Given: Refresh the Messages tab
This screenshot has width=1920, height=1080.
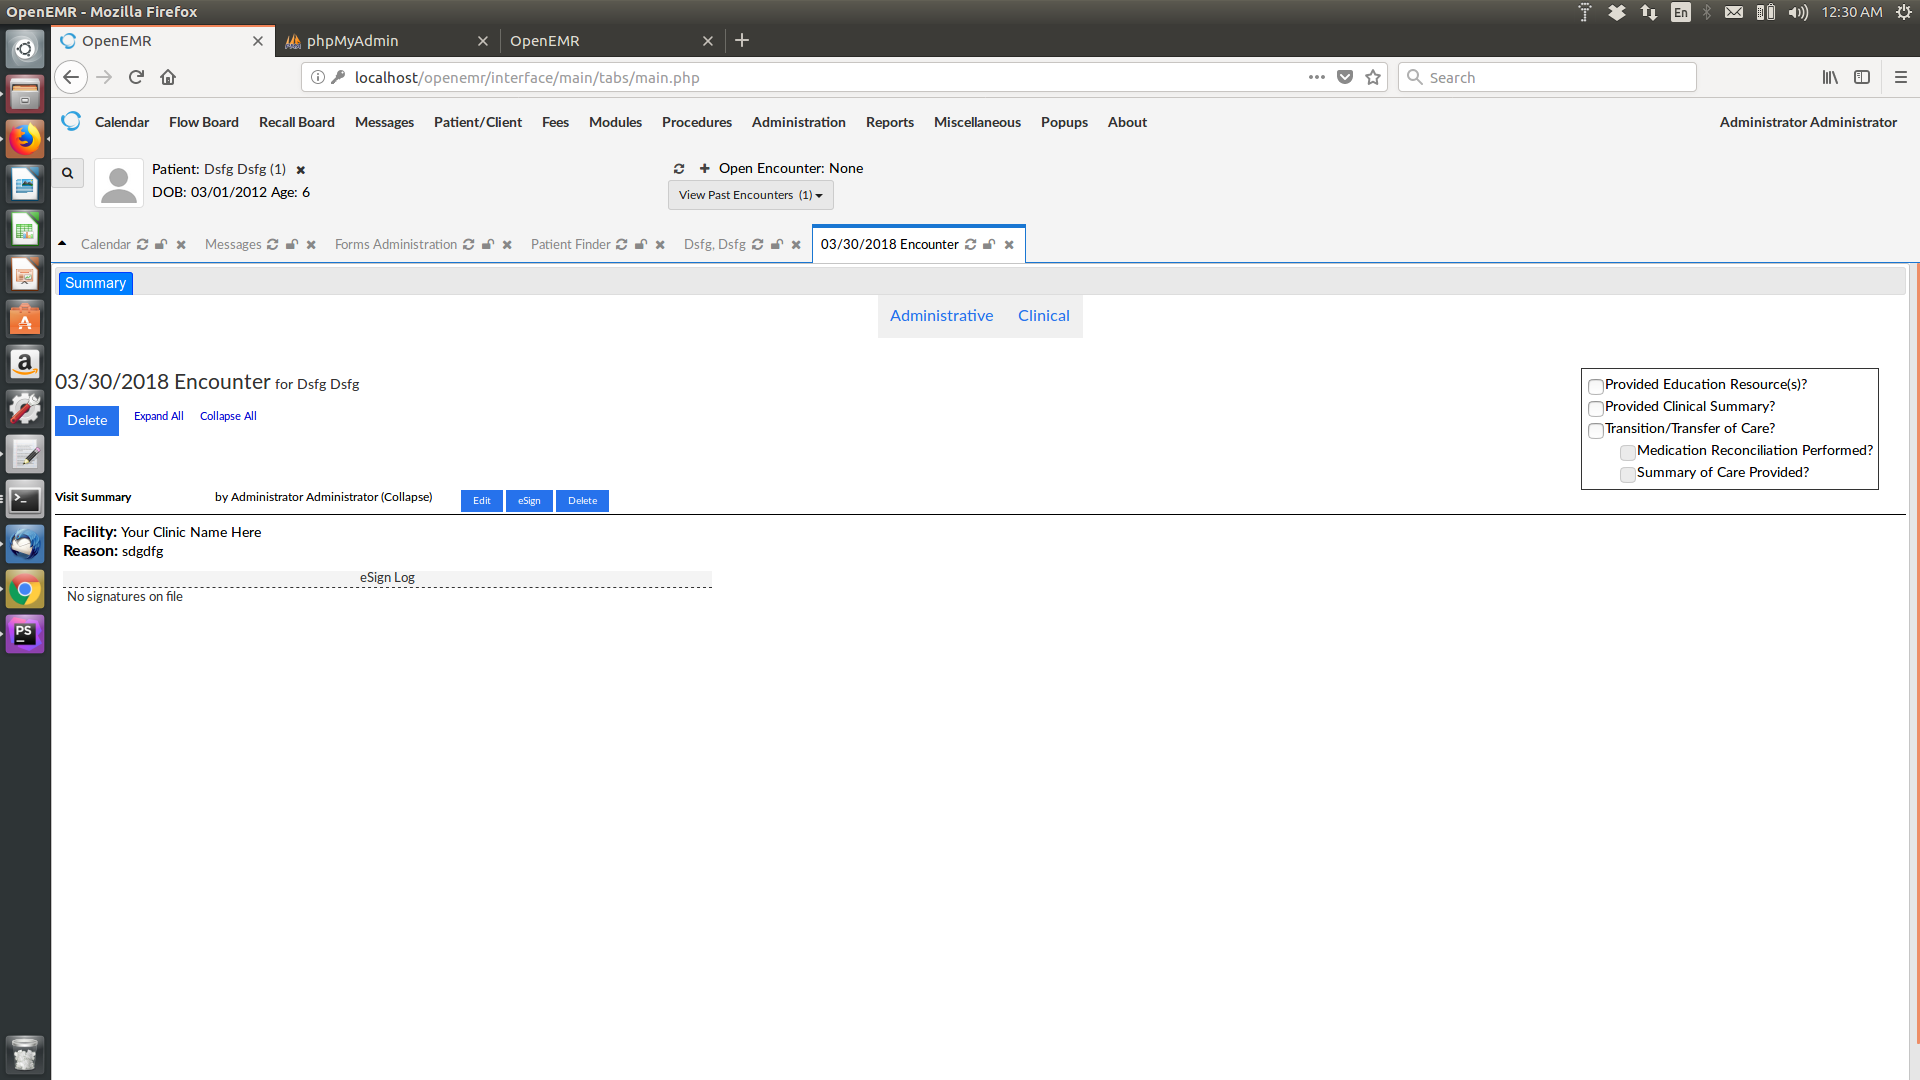Looking at the screenshot, I should (x=272, y=245).
